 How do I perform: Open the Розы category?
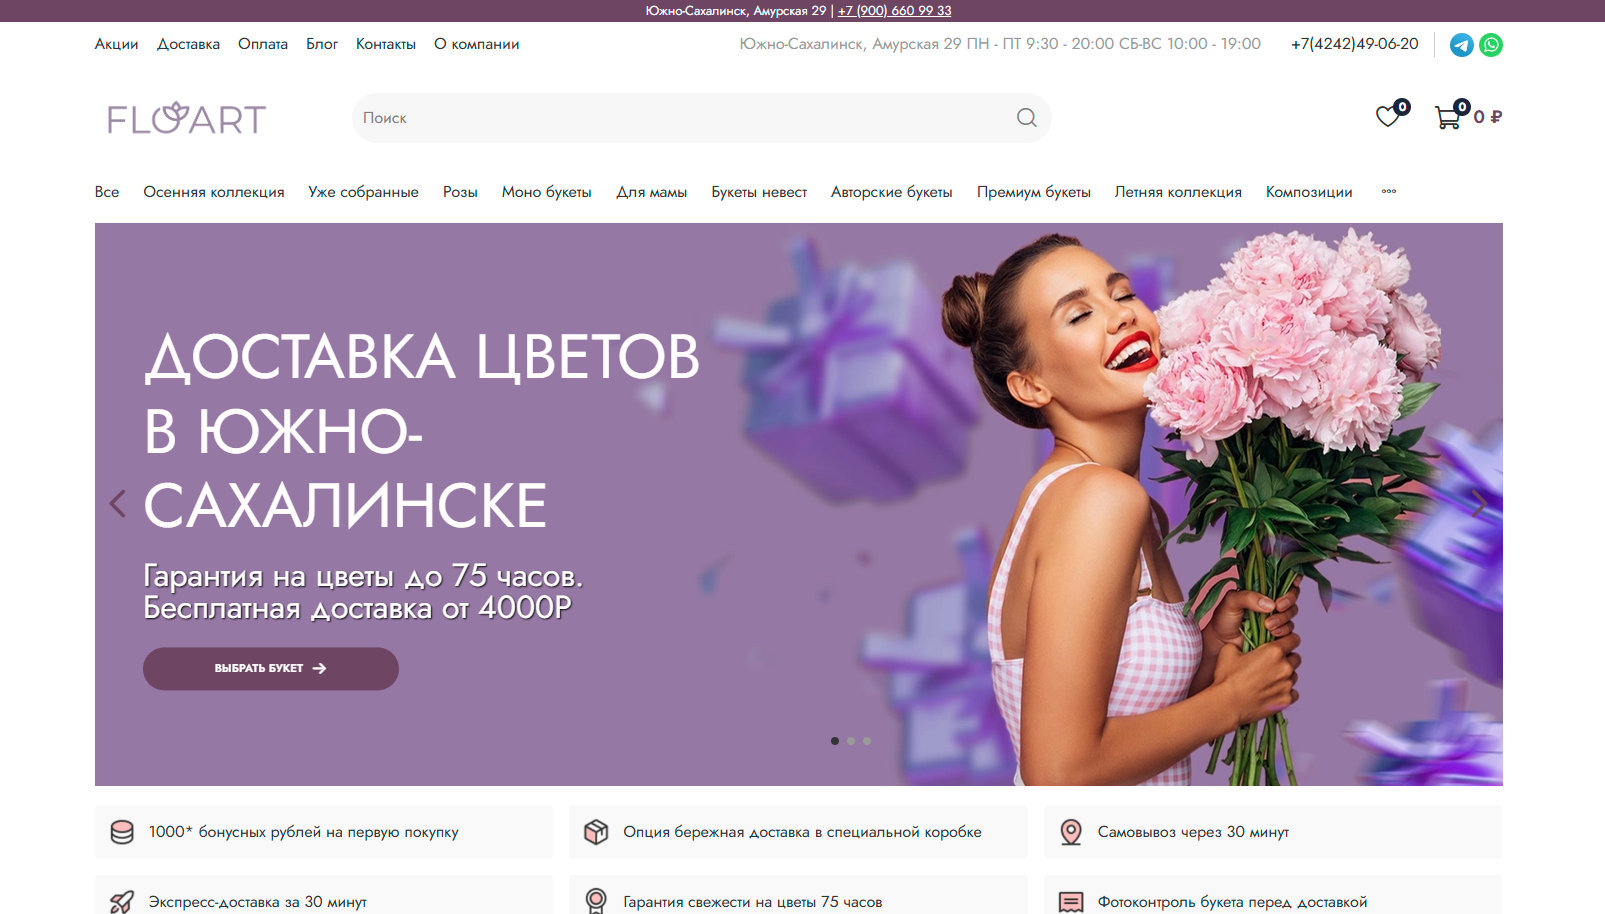pos(460,192)
